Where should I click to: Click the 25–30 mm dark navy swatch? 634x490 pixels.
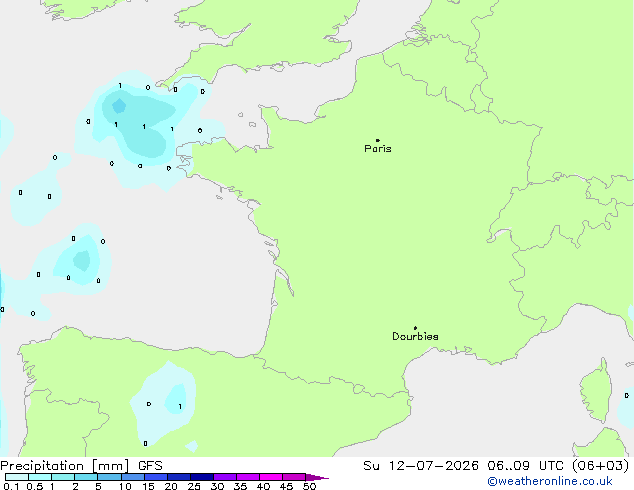tap(202, 477)
